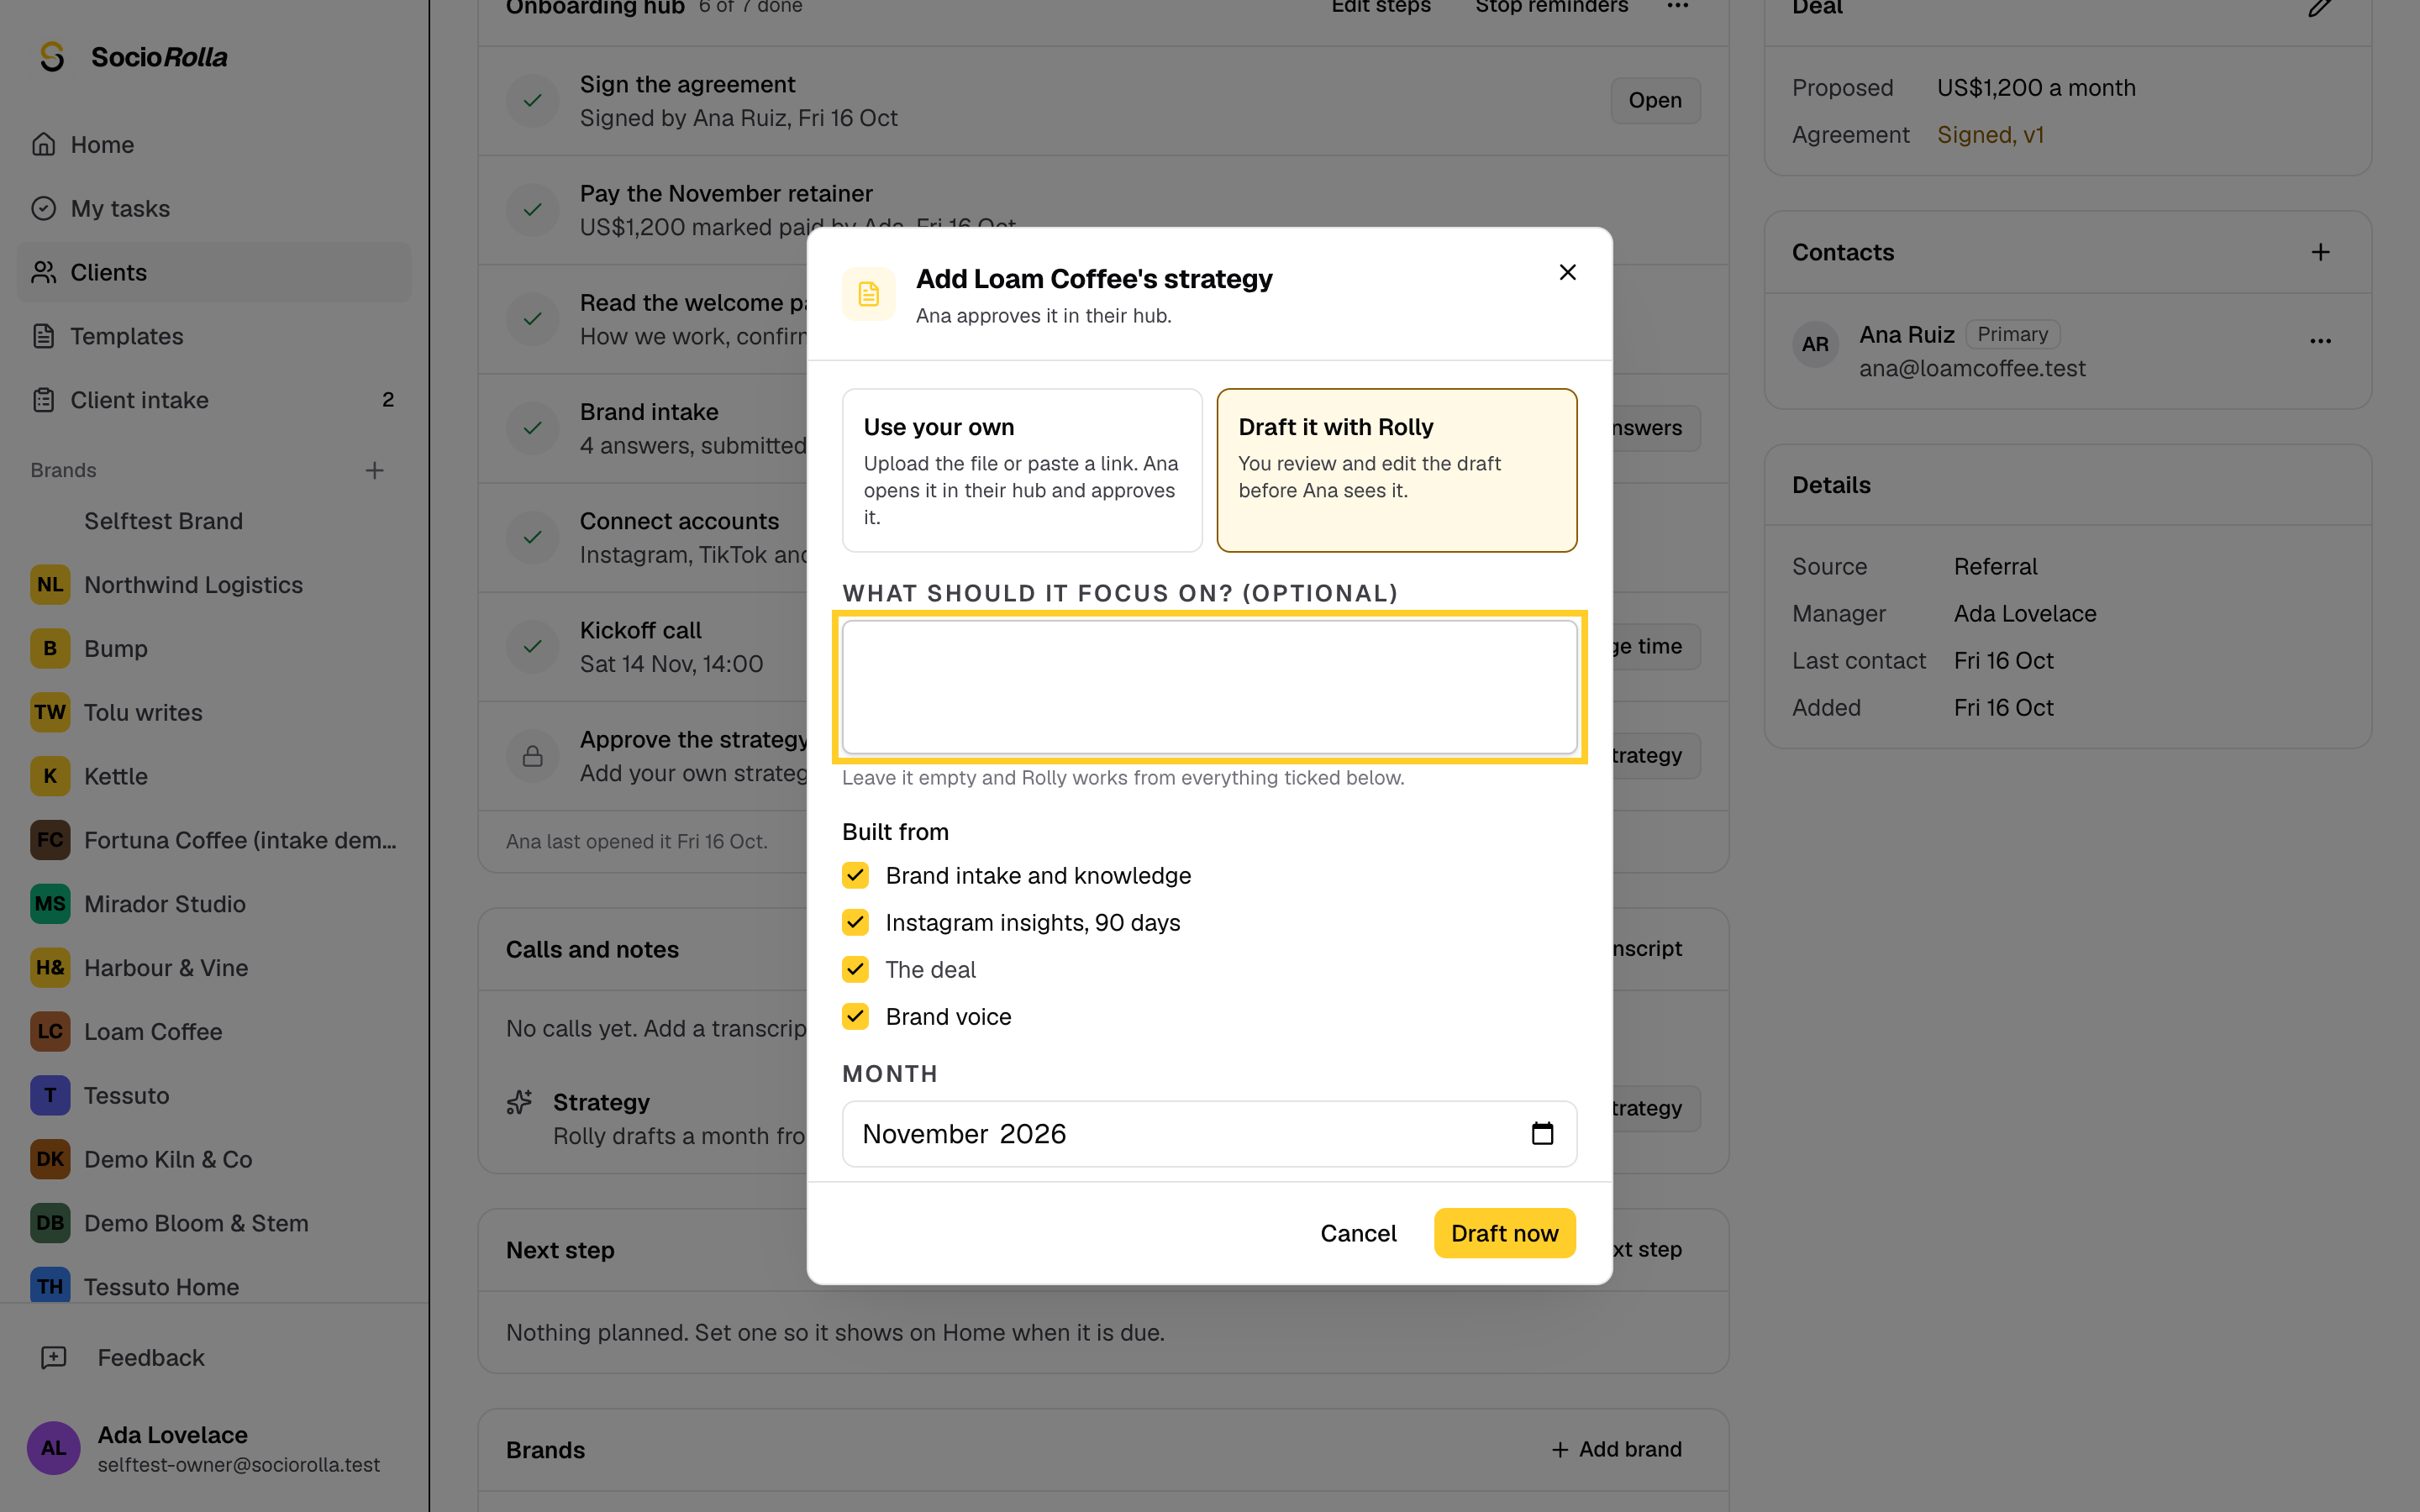Open the month calendar picker icon
The image size is (2420, 1512).
tap(1542, 1133)
